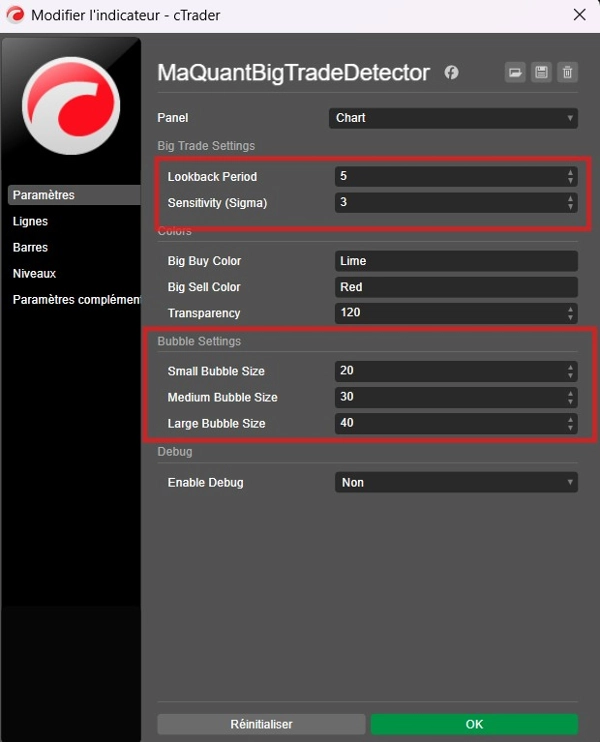Open the load preset folder icon

click(x=515, y=72)
